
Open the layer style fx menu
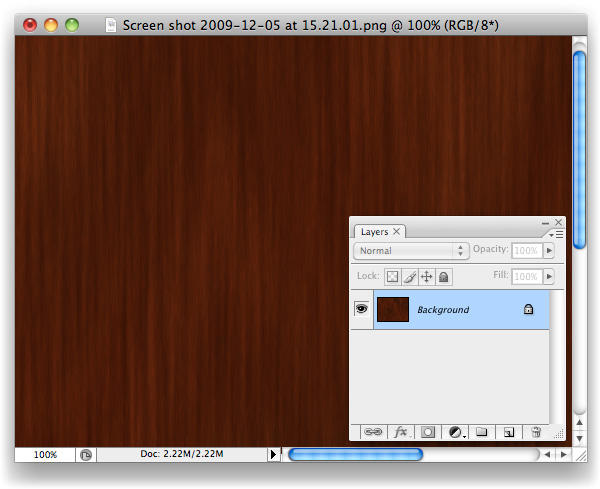pyautogui.click(x=401, y=432)
